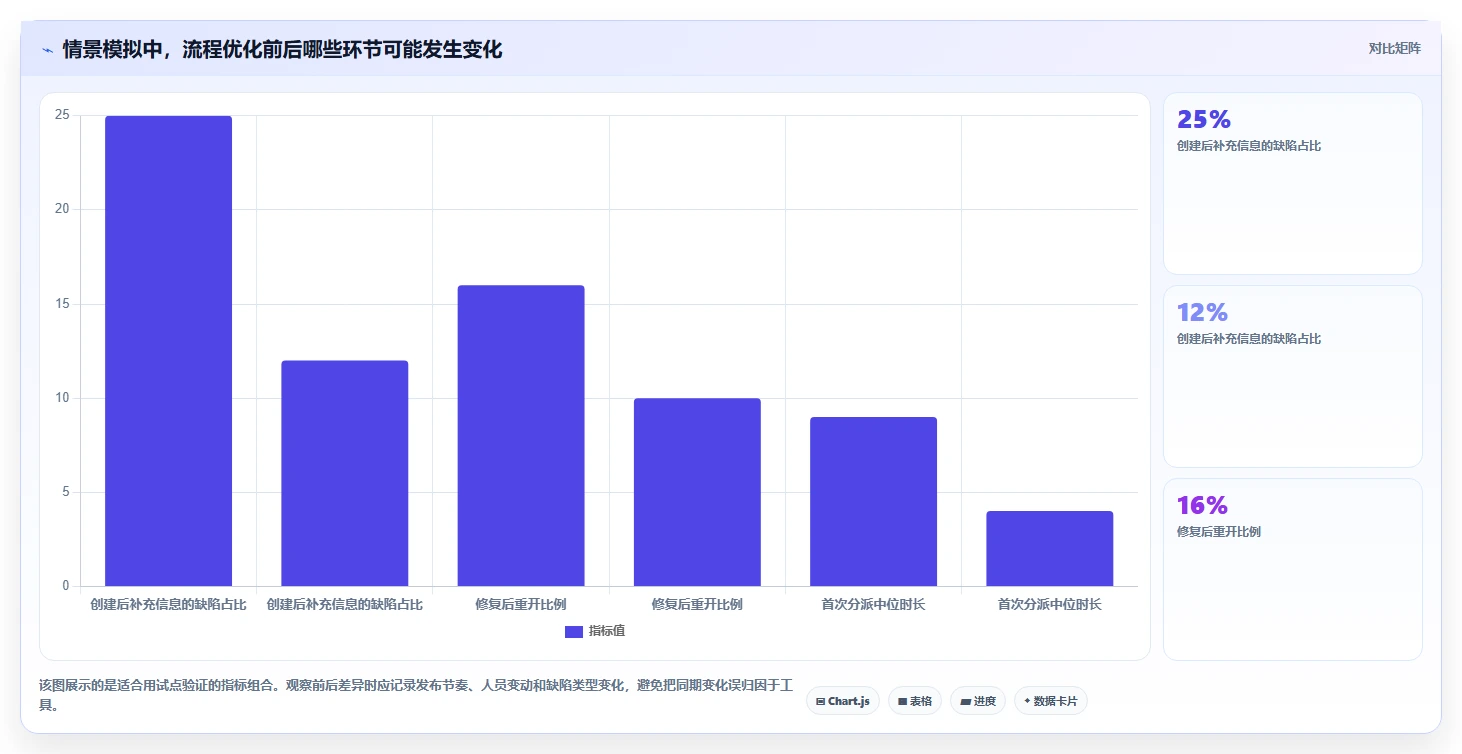Click the description paragraph starting 该图展示的是
Image resolution: width=1462 pixels, height=754 pixels.
pos(416,695)
